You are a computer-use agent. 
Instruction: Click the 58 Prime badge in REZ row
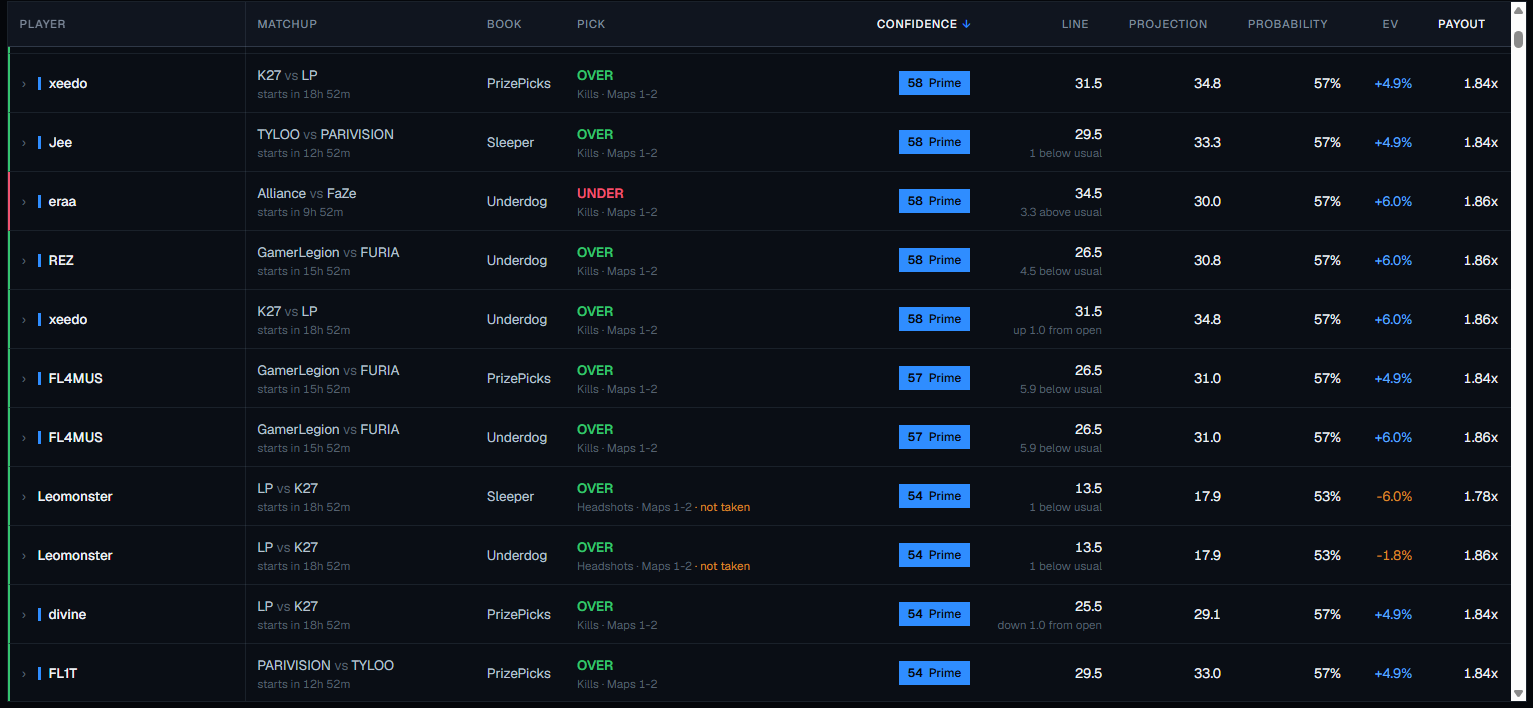(934, 260)
